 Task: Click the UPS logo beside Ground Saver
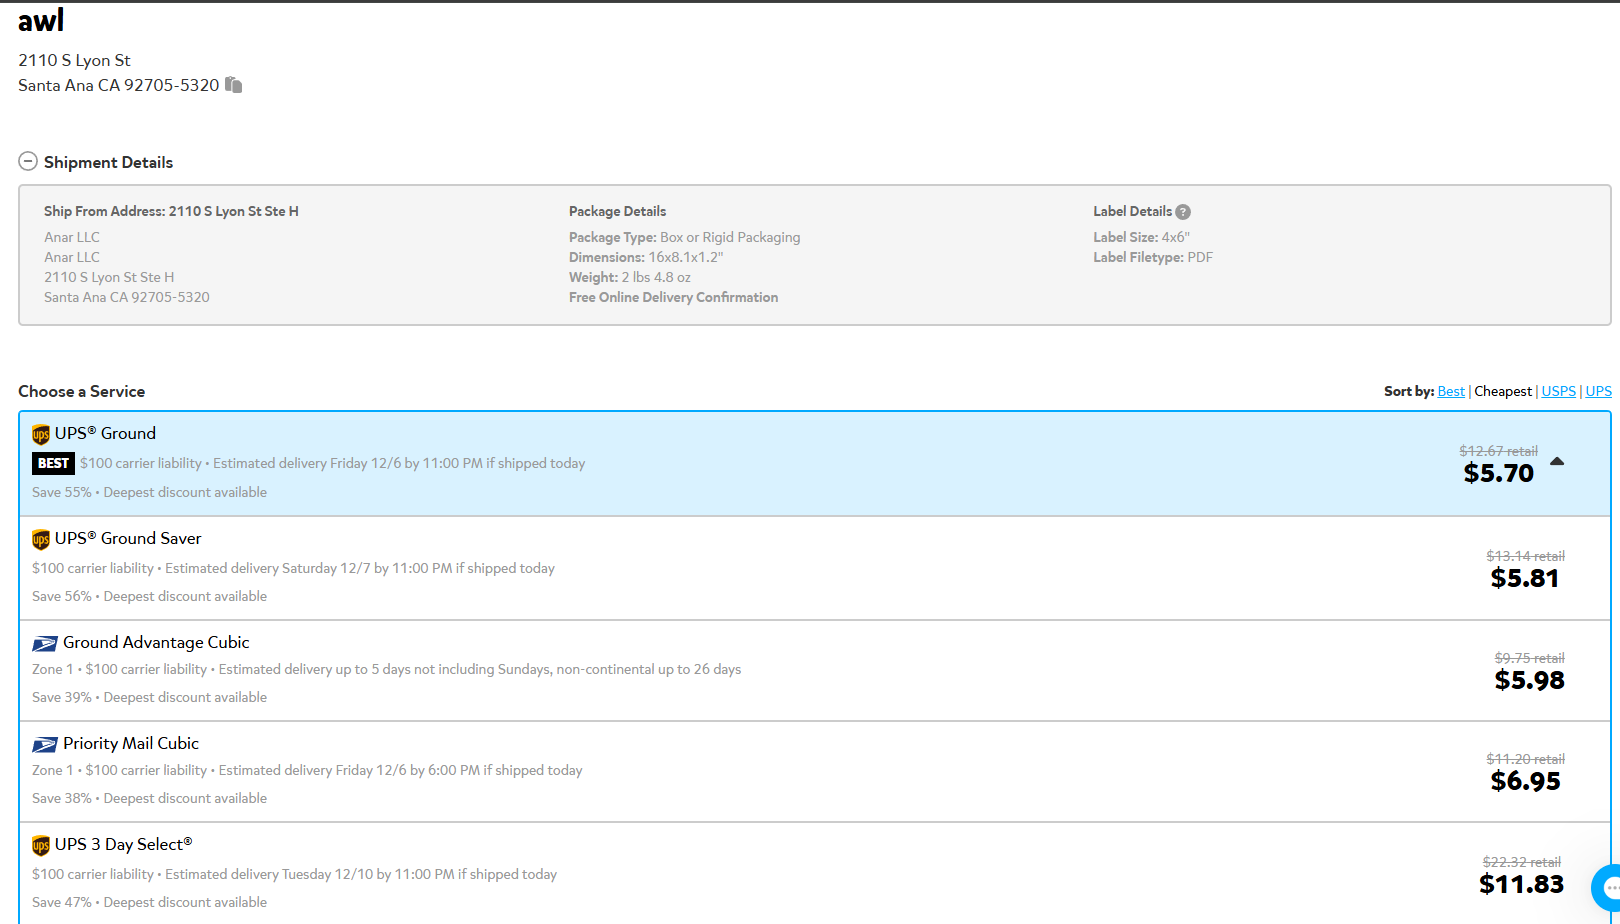coord(41,539)
